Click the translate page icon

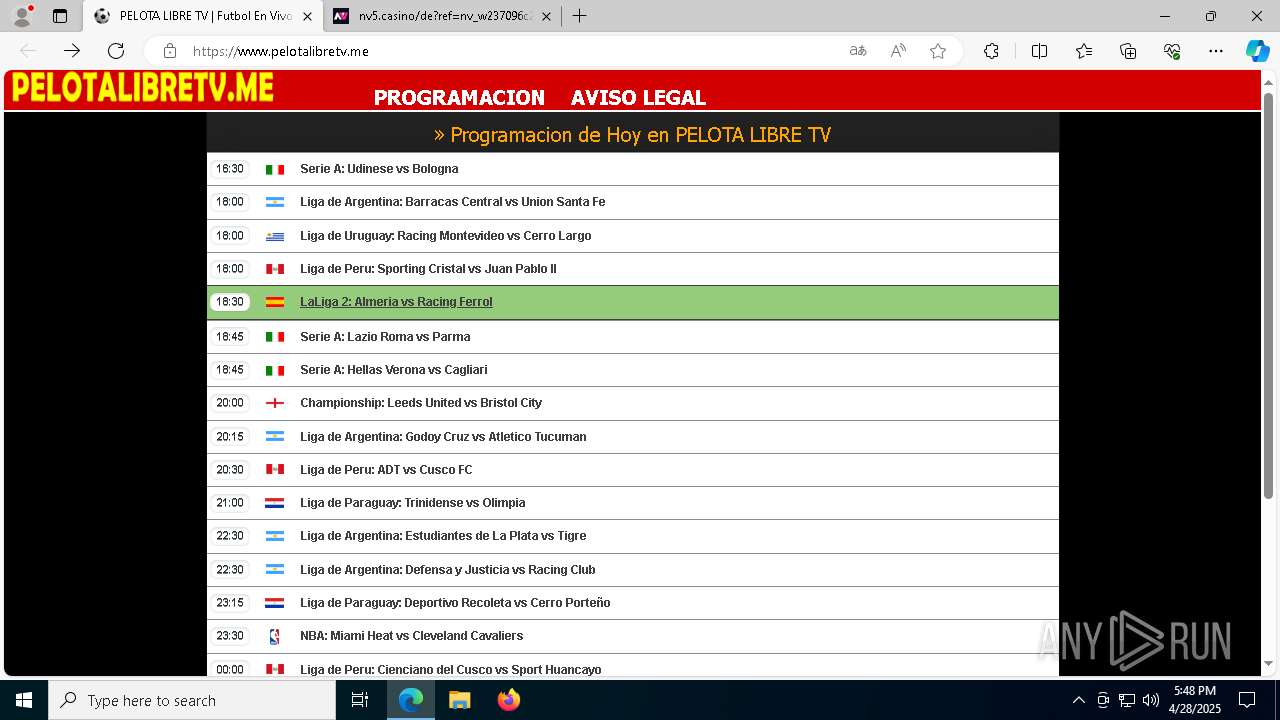click(x=858, y=51)
